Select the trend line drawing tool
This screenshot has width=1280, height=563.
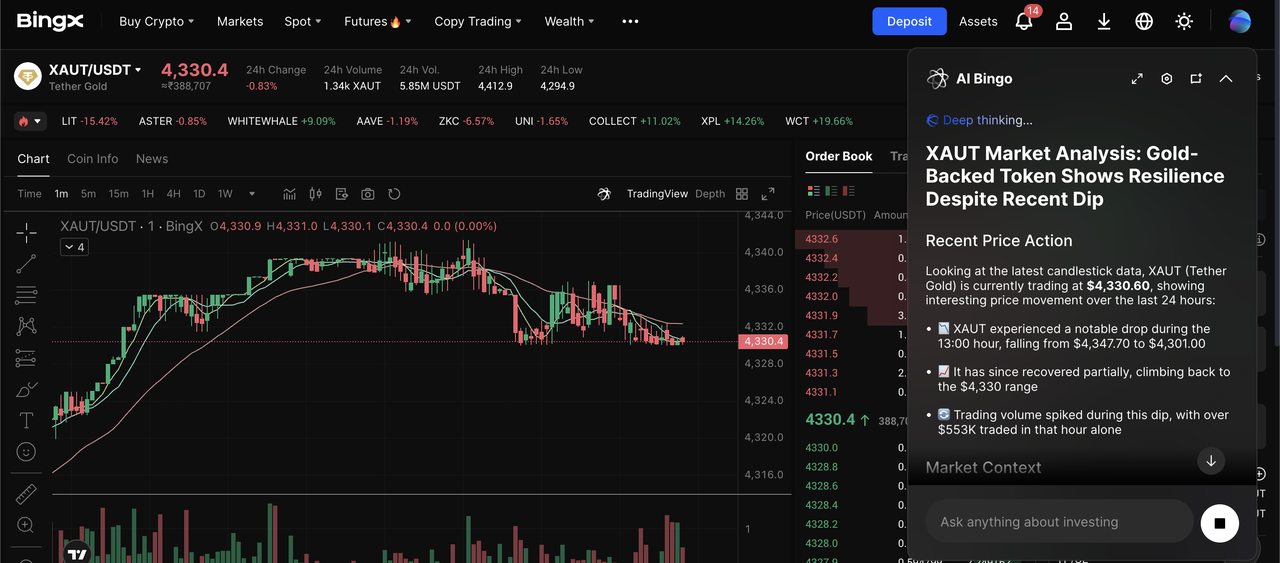click(26, 264)
